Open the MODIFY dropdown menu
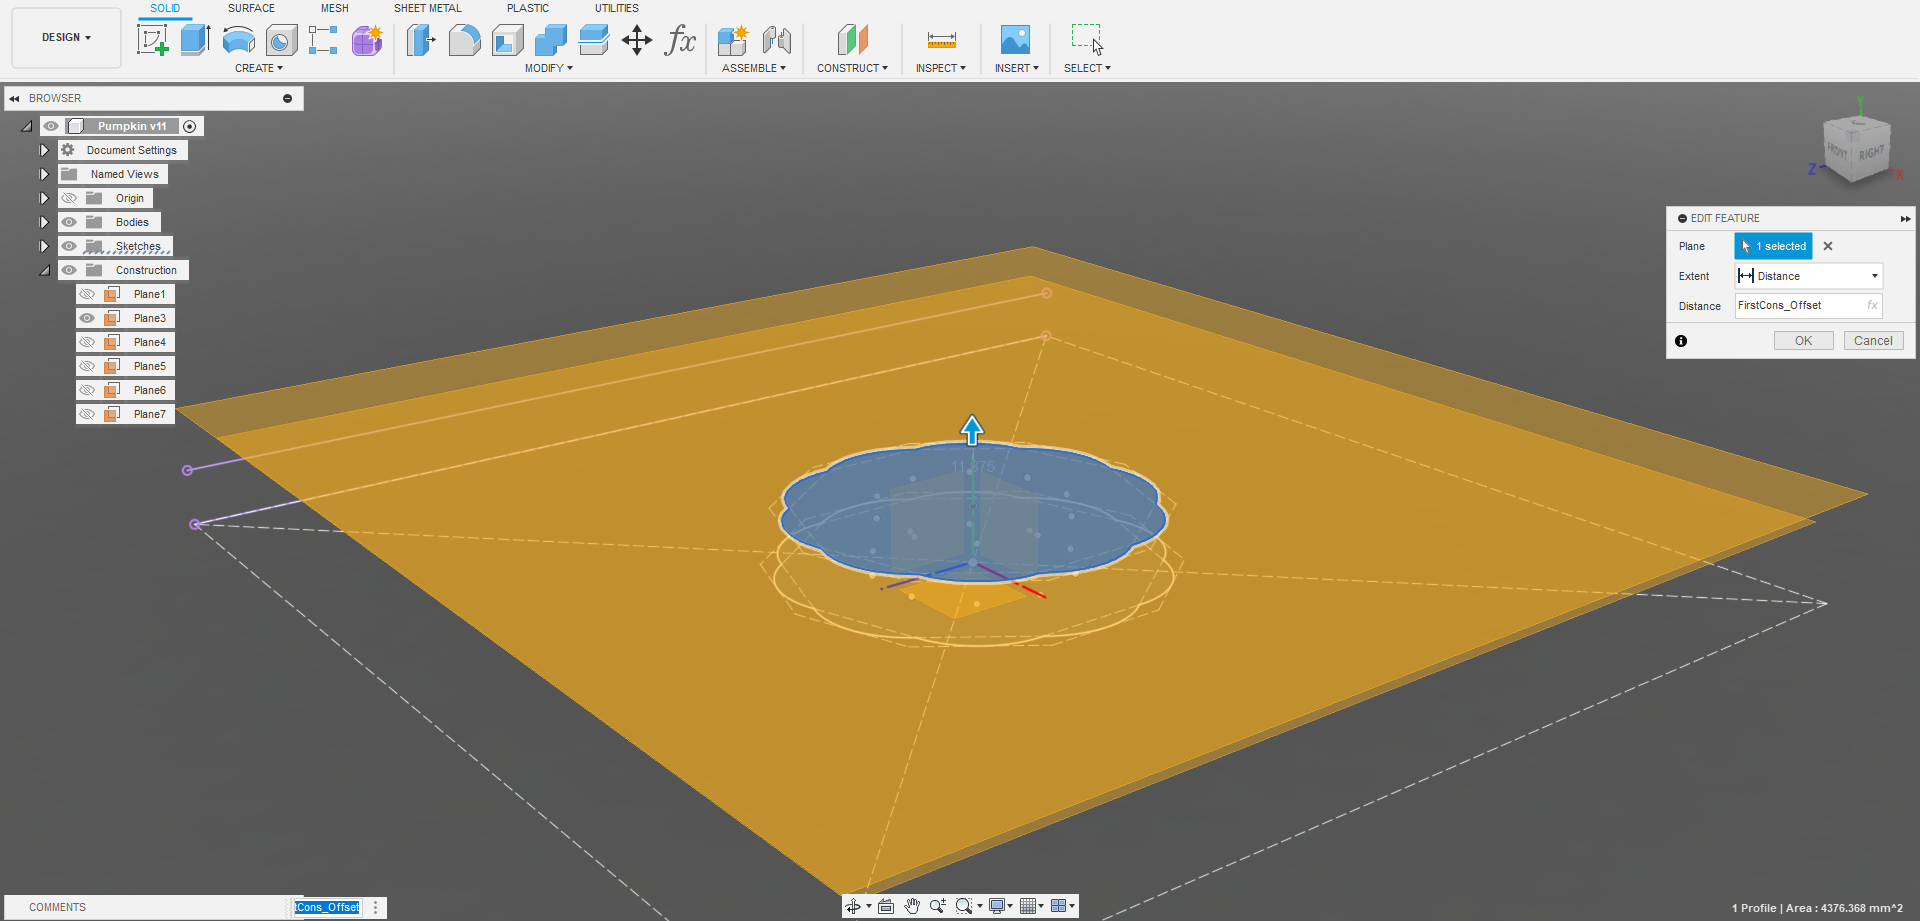 (549, 68)
